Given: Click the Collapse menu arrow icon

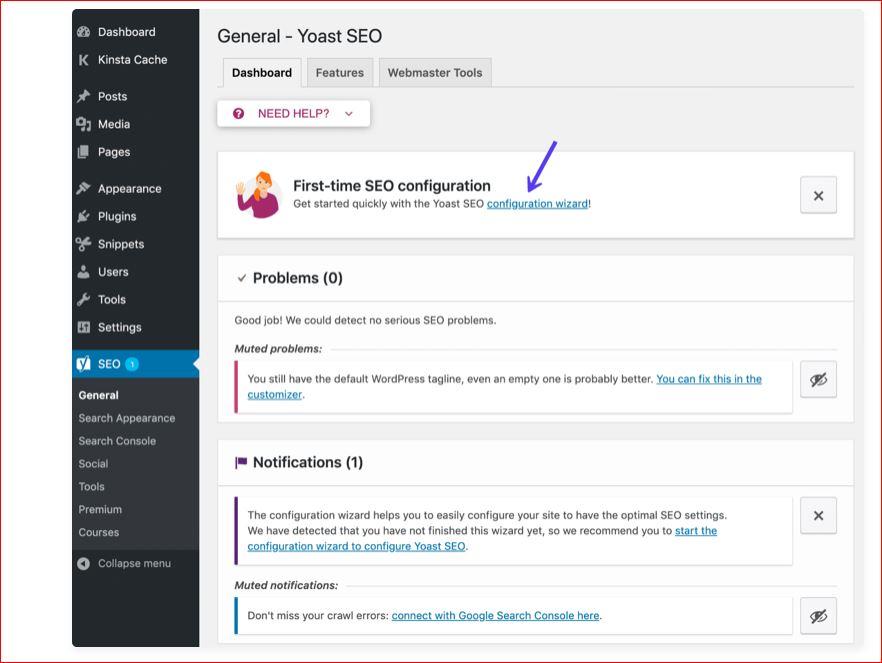Looking at the screenshot, I should pos(83,563).
